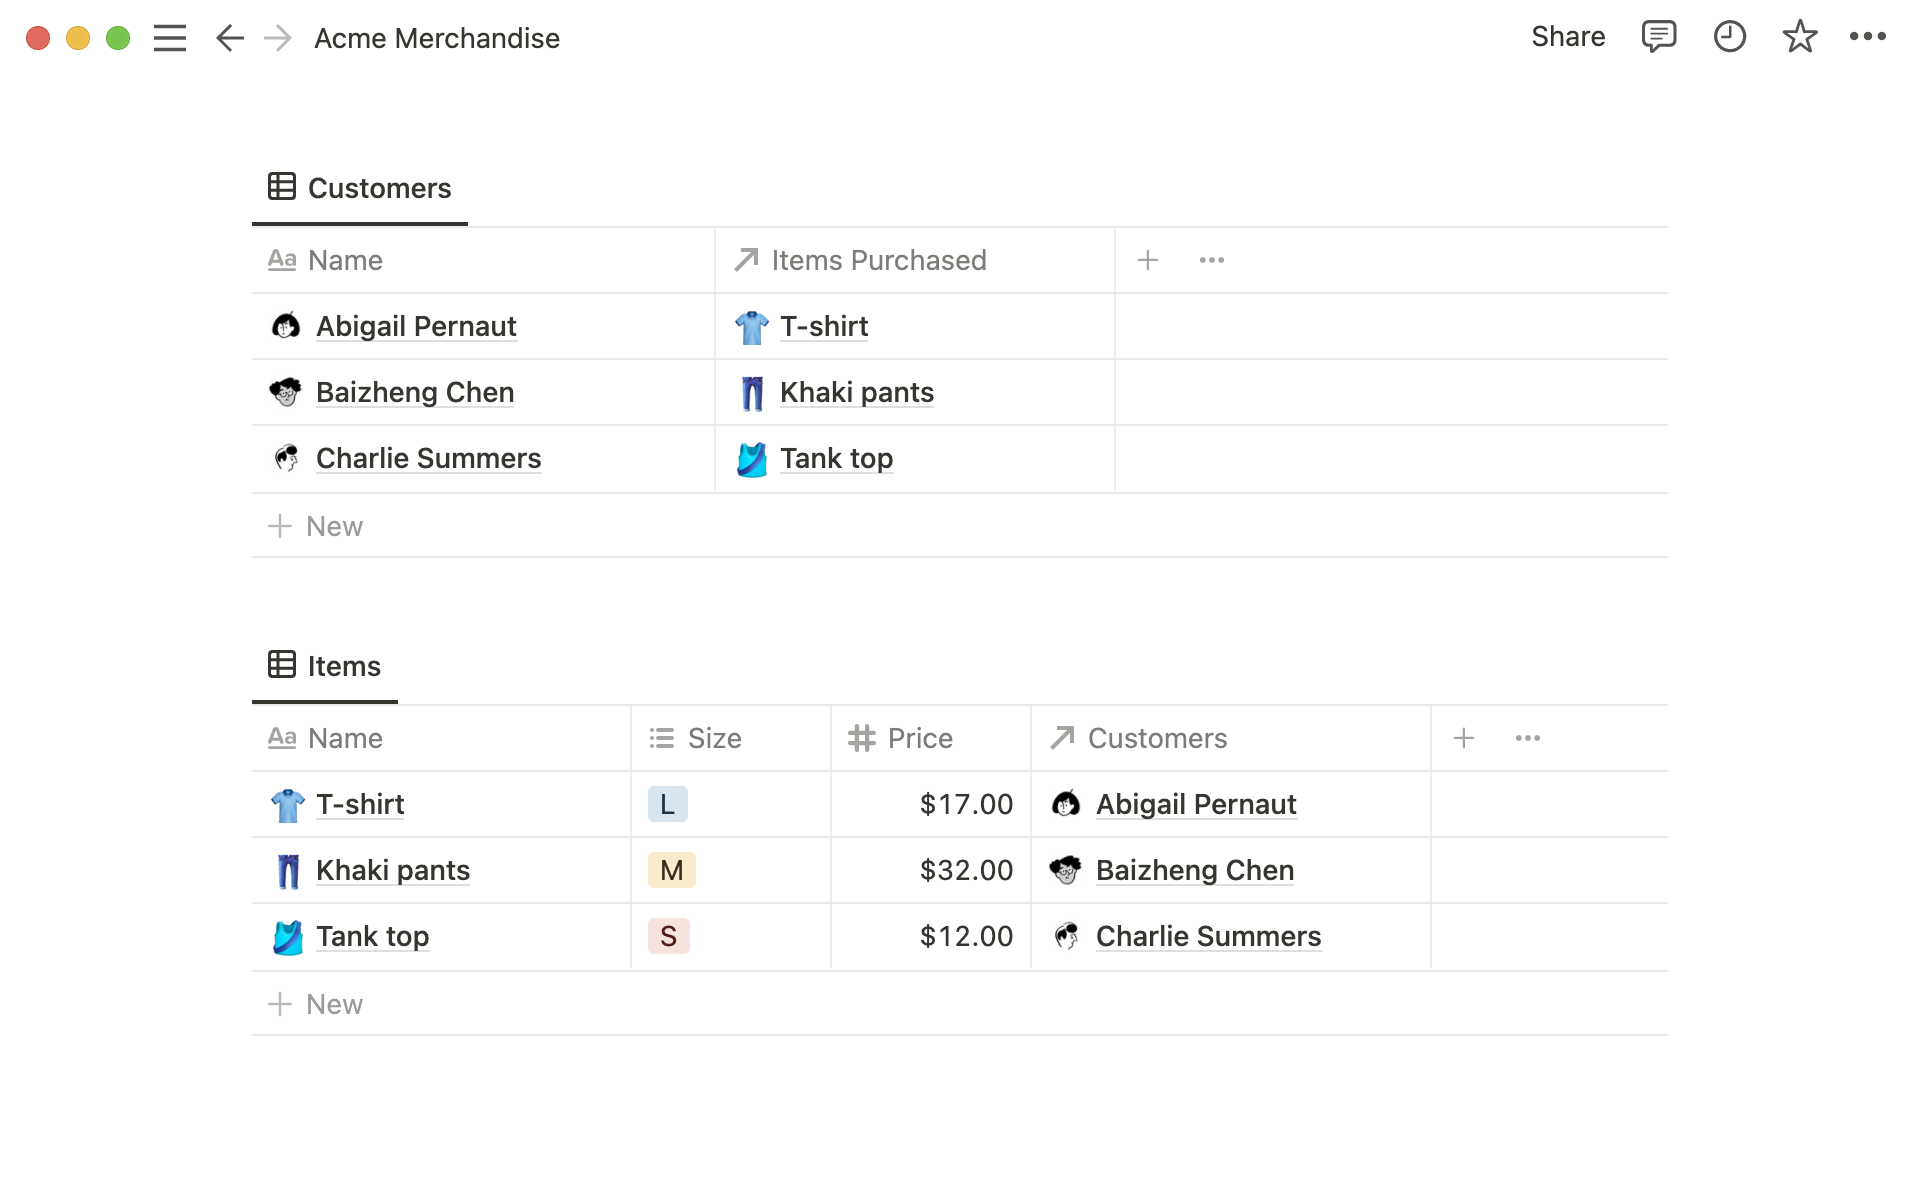This screenshot has width=1920, height=1200.
Task: Expand column options in Customers table
Action: coord(1211,260)
